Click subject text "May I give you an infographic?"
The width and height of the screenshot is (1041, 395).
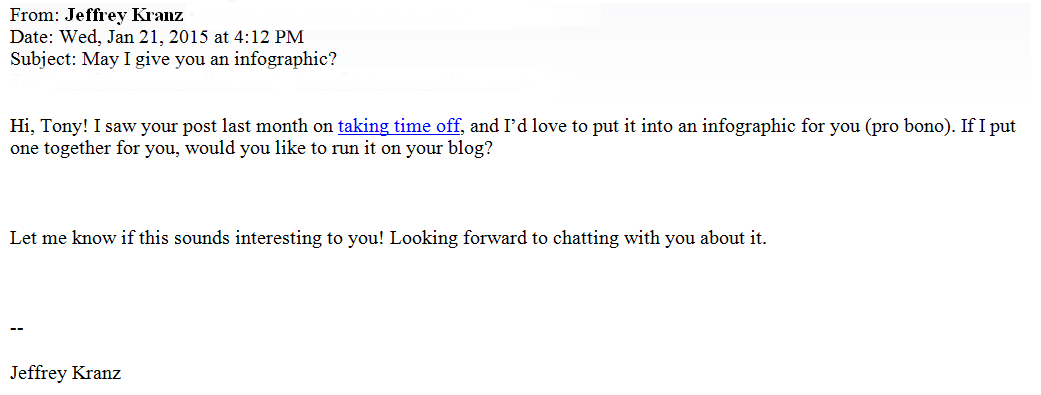209,59
